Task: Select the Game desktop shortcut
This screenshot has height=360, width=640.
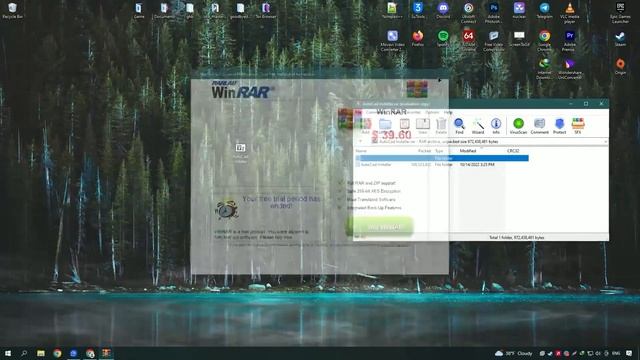Action: click(139, 11)
